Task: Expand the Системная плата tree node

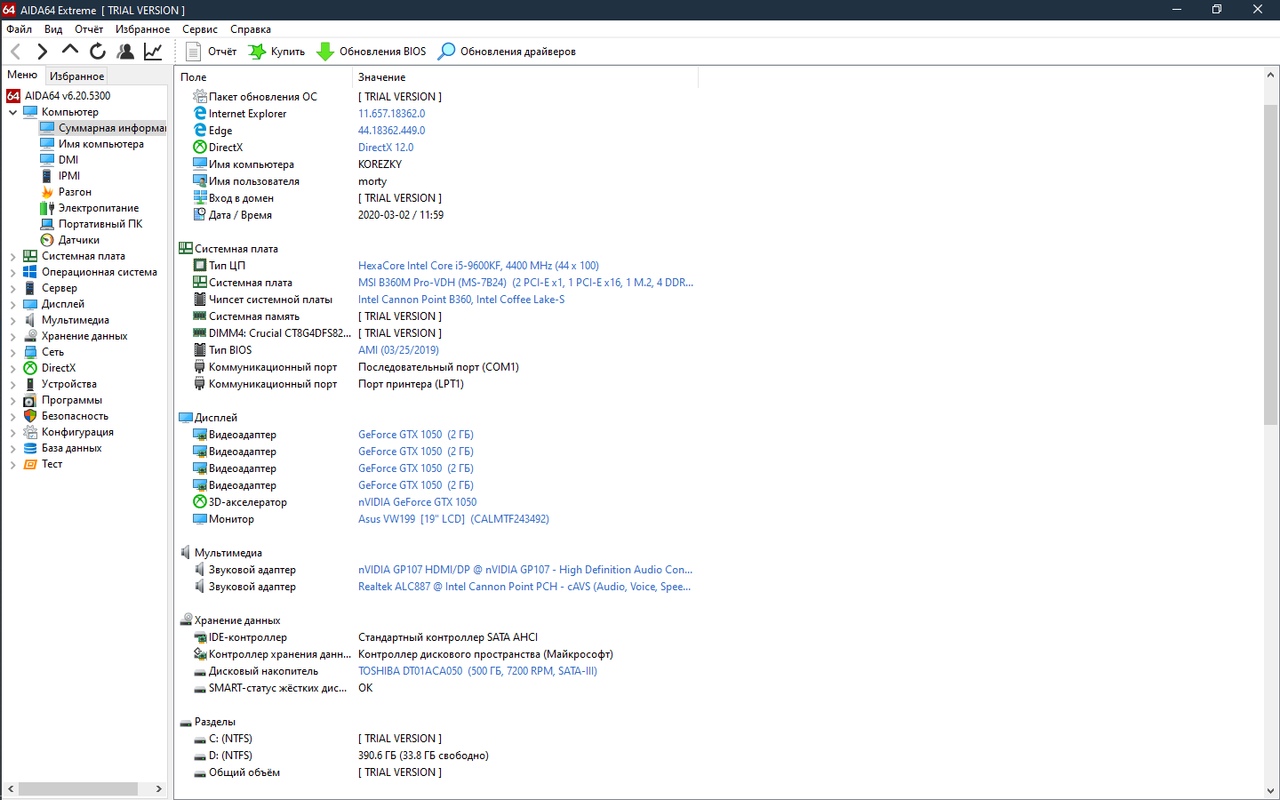Action: (13, 256)
